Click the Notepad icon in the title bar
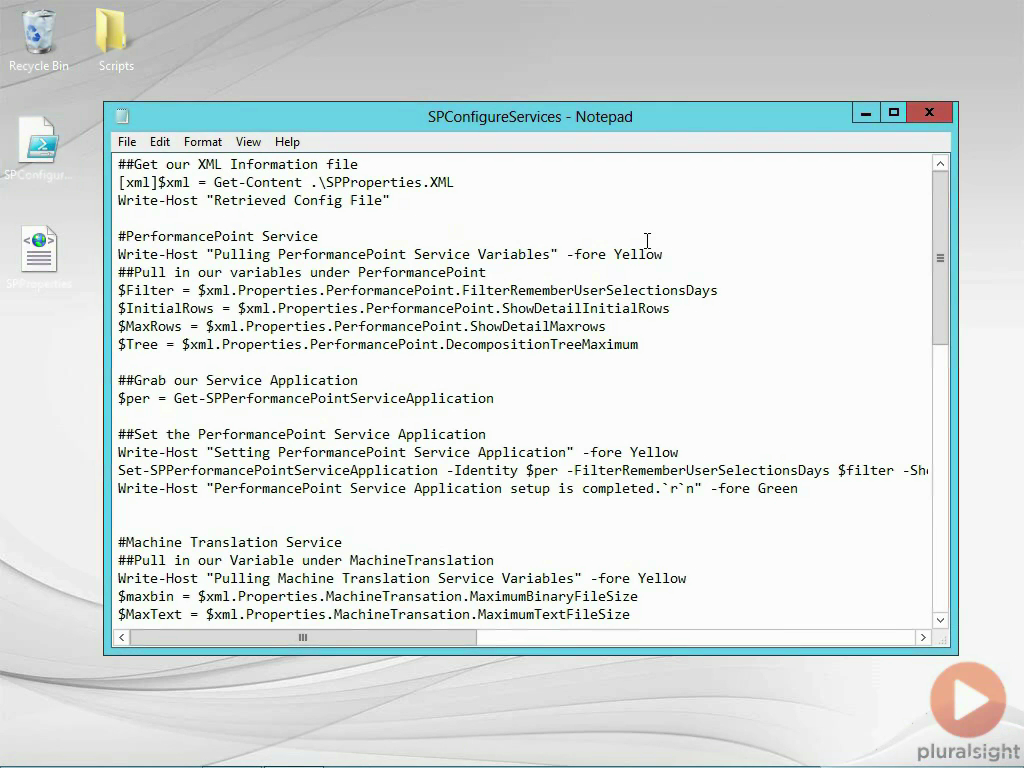This screenshot has height=768, width=1024. 122,116
